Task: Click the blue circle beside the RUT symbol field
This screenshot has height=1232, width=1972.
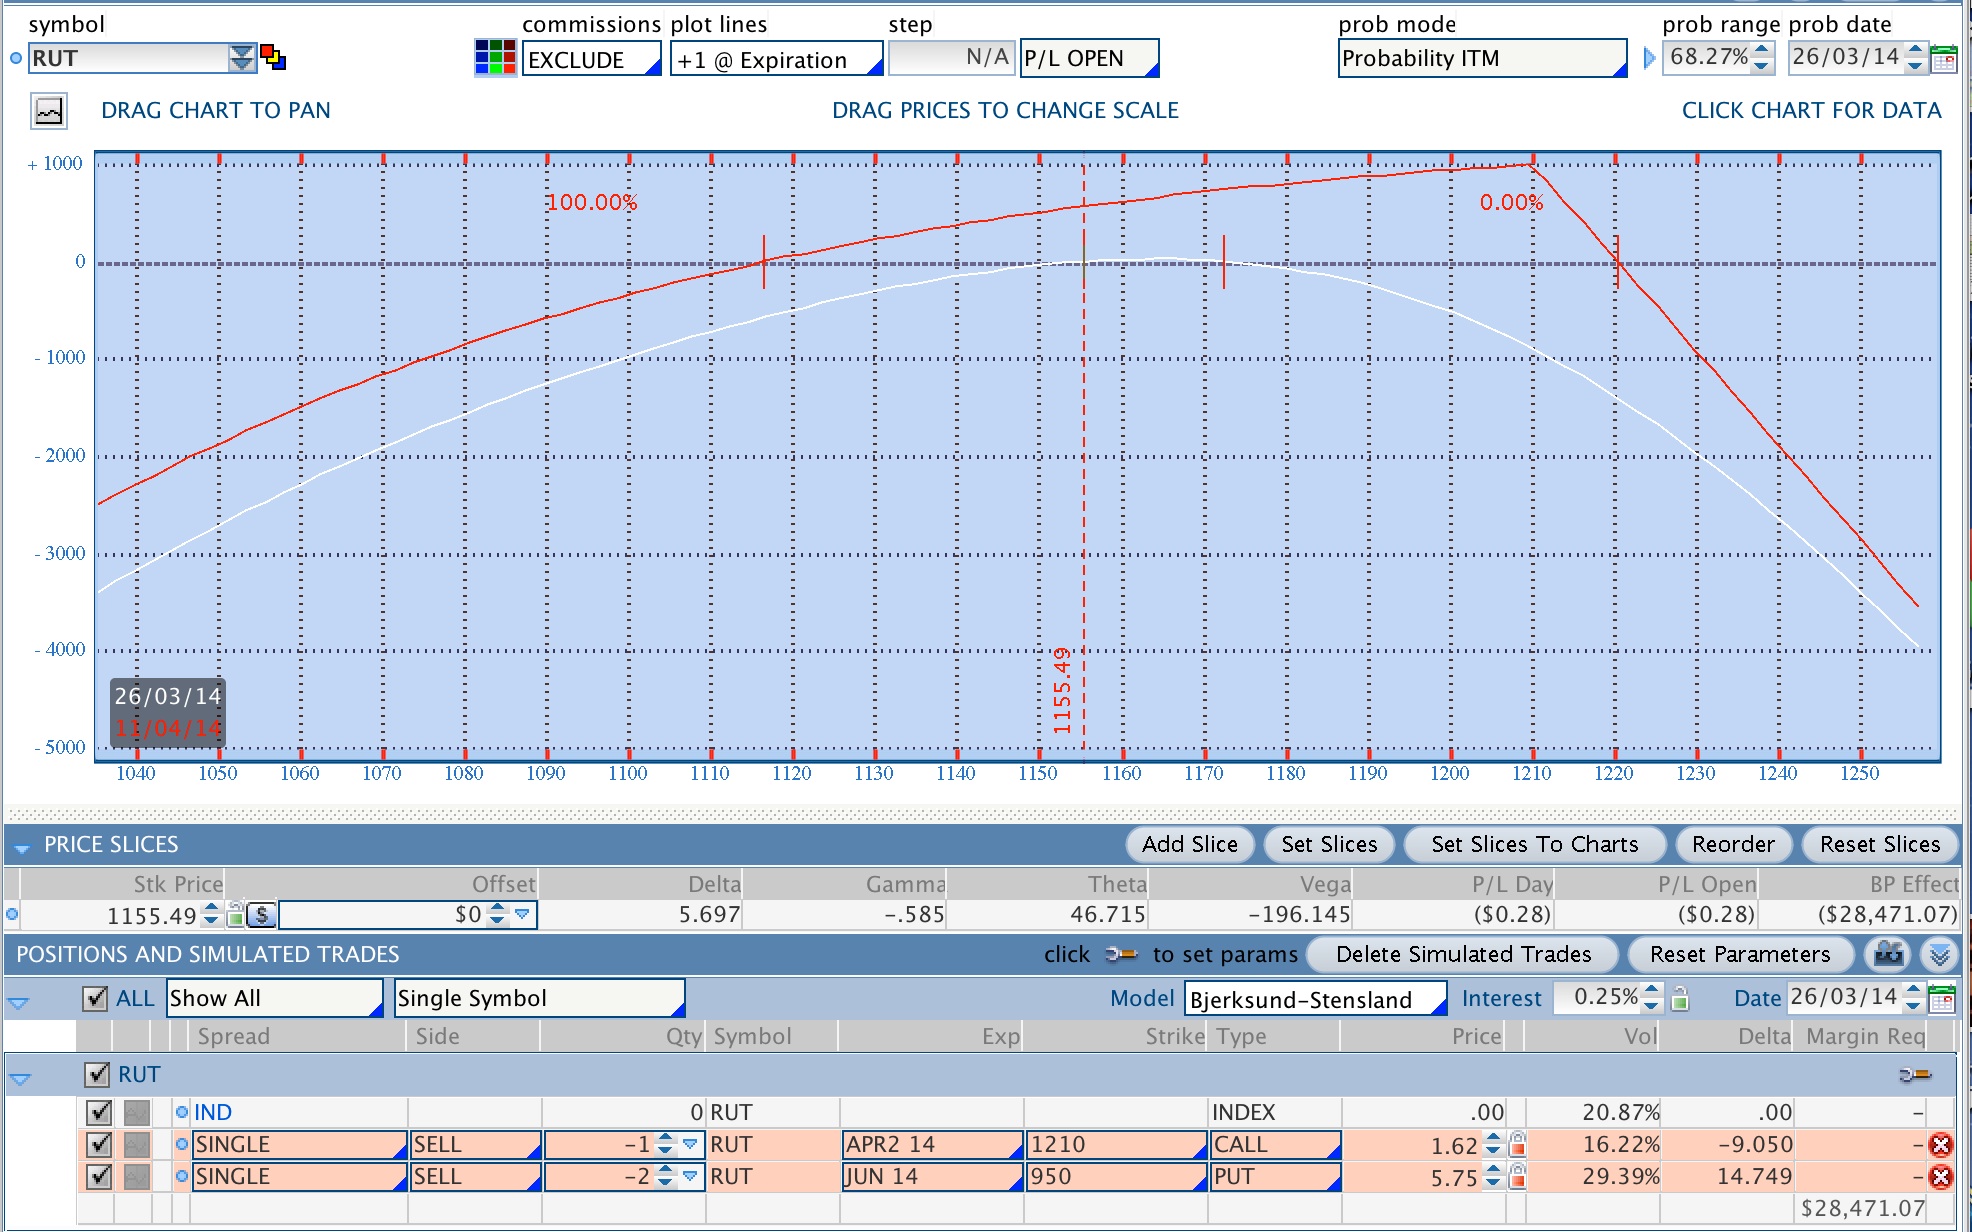Action: tap(15, 58)
